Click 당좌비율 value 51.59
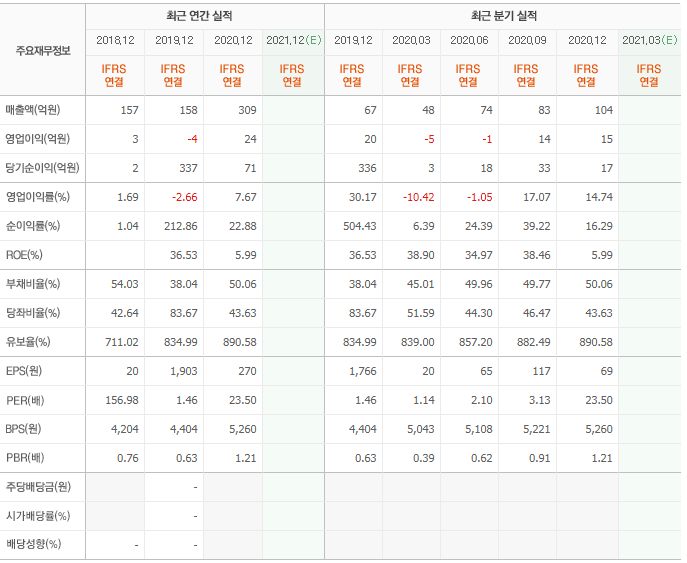Viewport: 687px width, 563px height. [x=421, y=313]
